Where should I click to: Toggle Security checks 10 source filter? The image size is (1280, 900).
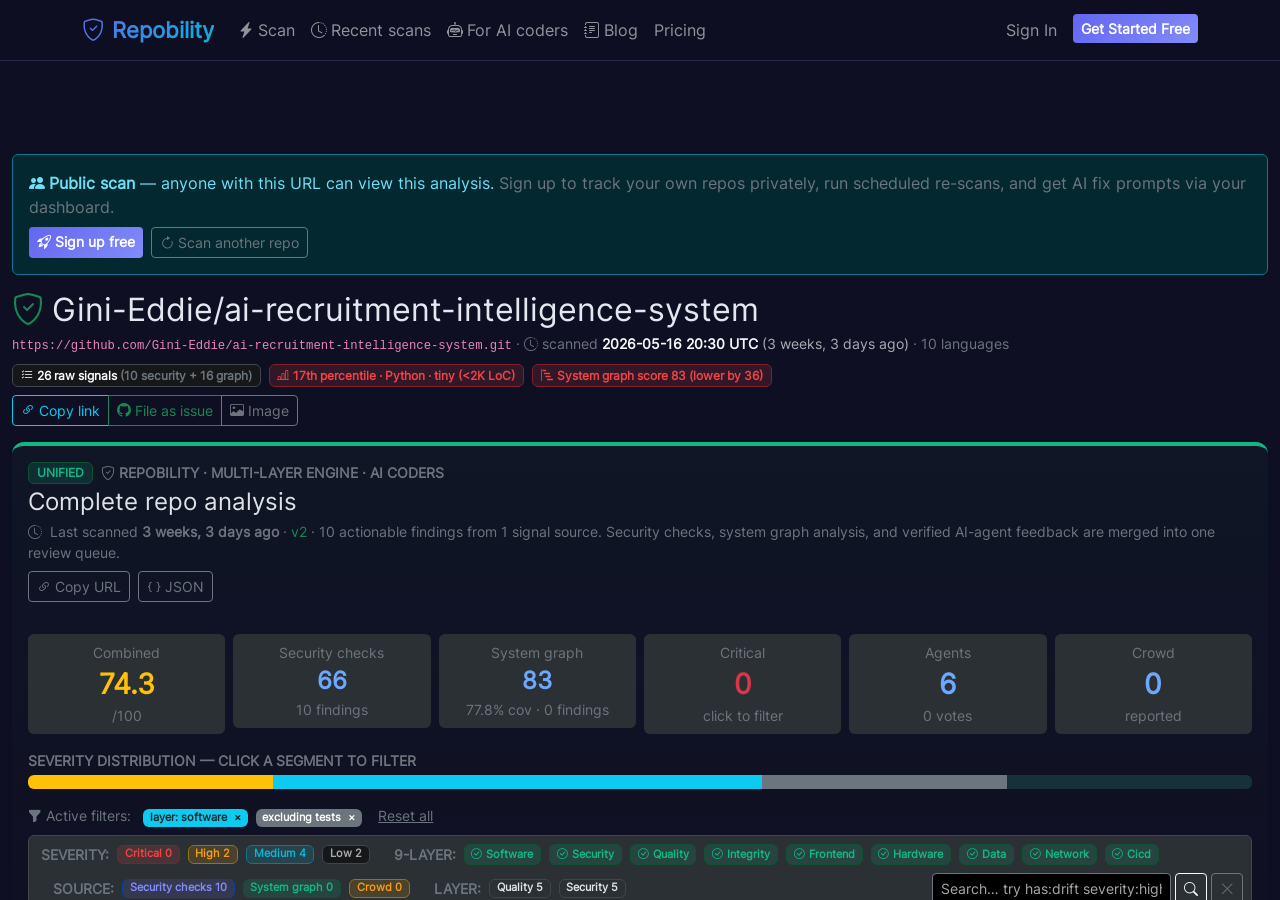178,888
